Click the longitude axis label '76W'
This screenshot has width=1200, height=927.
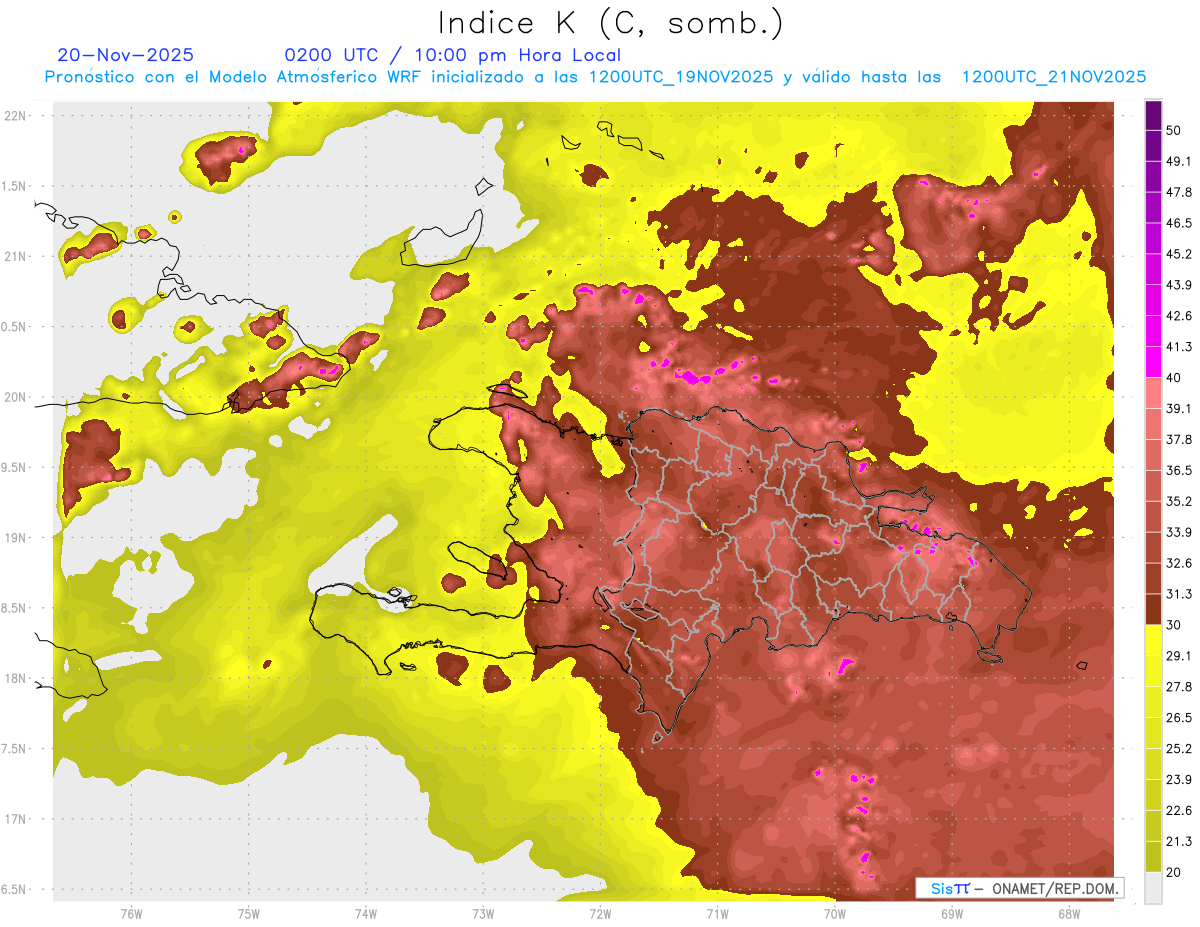(131, 914)
